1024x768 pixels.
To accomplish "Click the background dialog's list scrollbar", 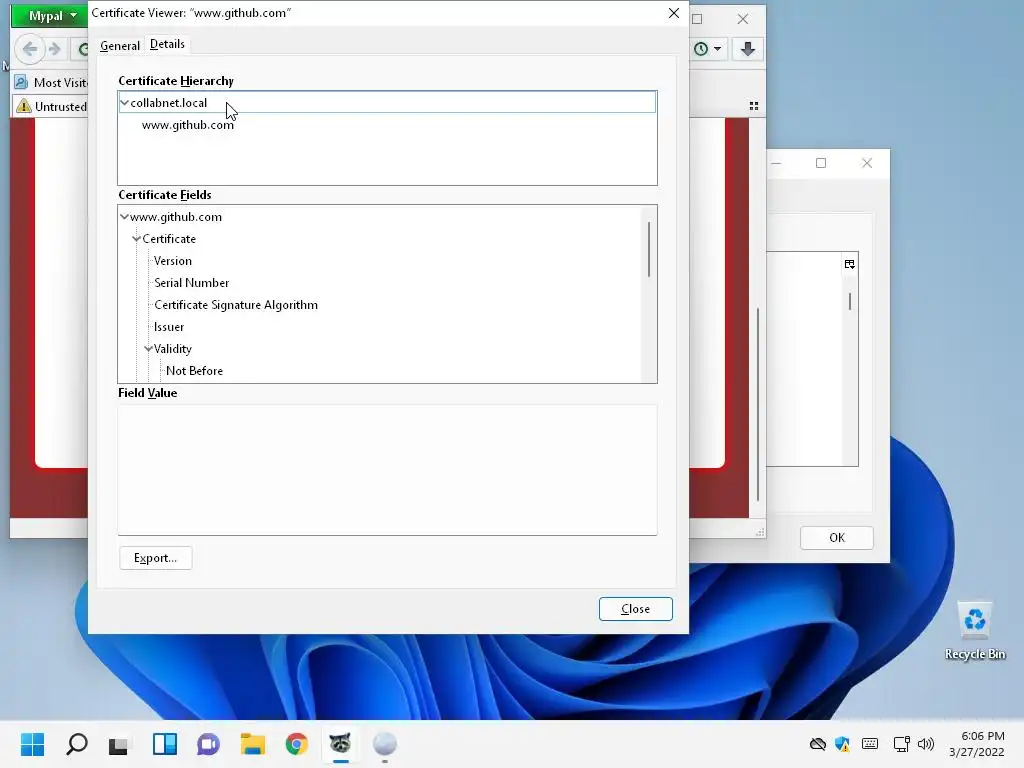I will [850, 301].
